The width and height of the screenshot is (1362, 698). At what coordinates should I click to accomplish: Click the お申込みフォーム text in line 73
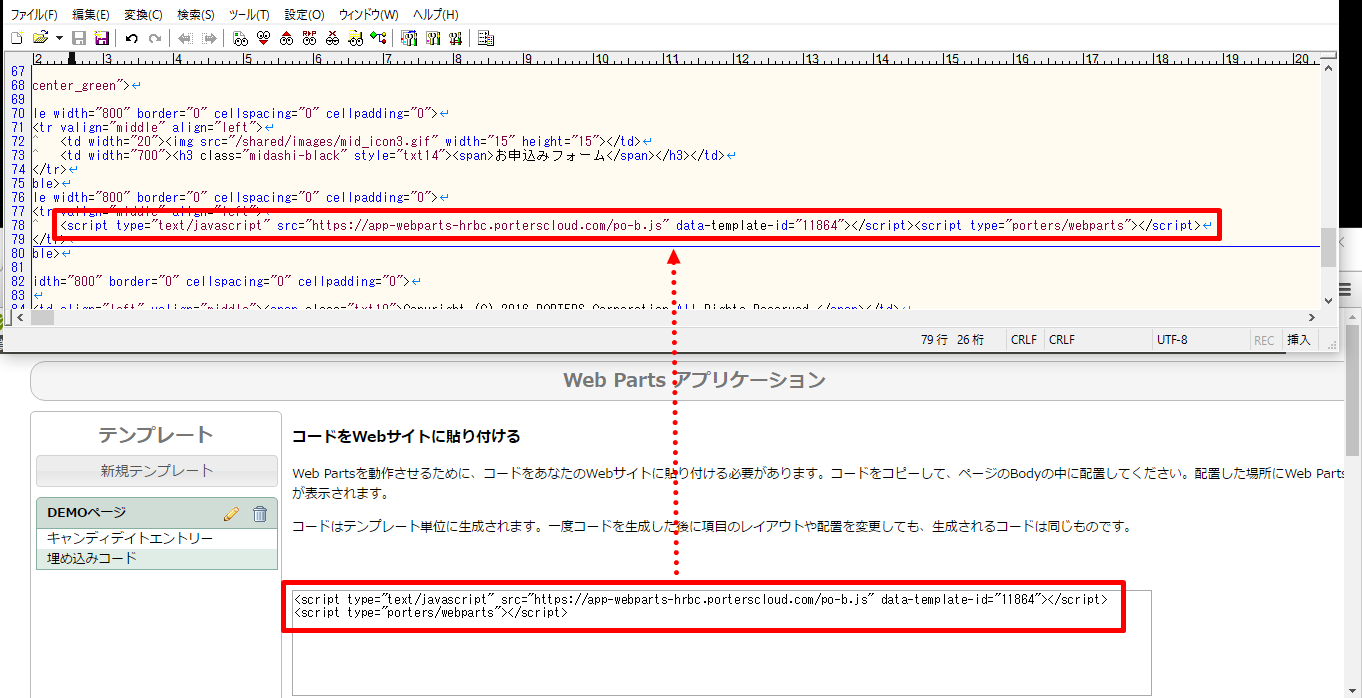(x=551, y=156)
